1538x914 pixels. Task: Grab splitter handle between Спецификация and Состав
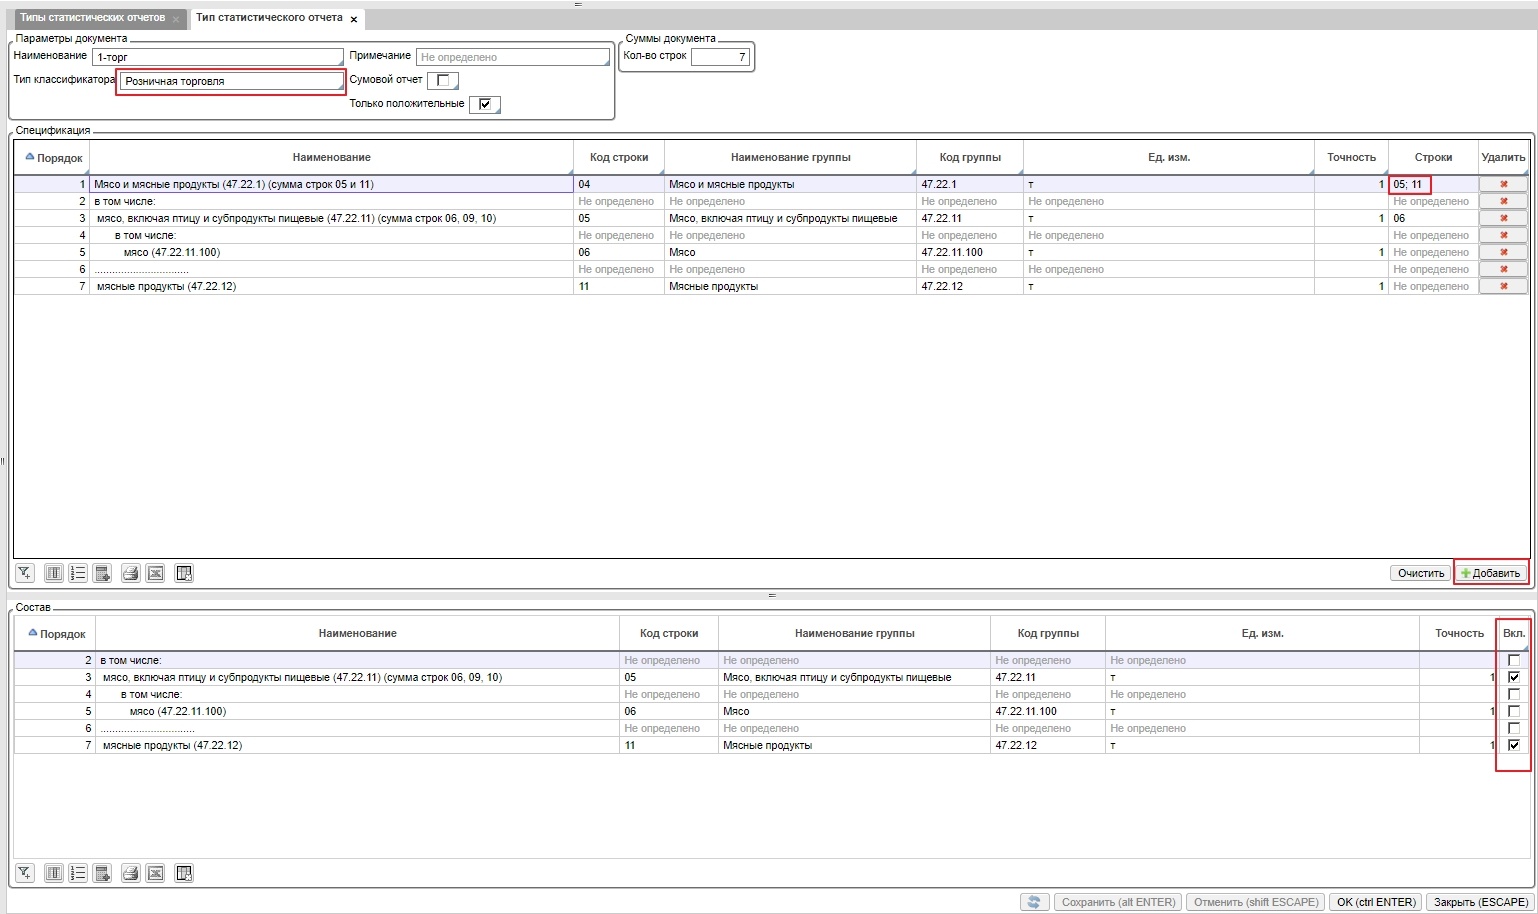[x=771, y=596]
